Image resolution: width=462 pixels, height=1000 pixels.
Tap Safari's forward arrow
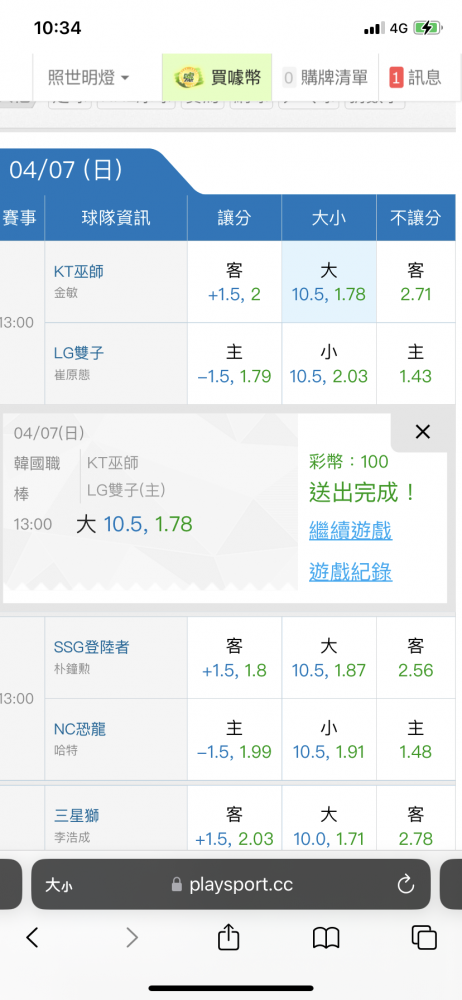(x=131, y=938)
